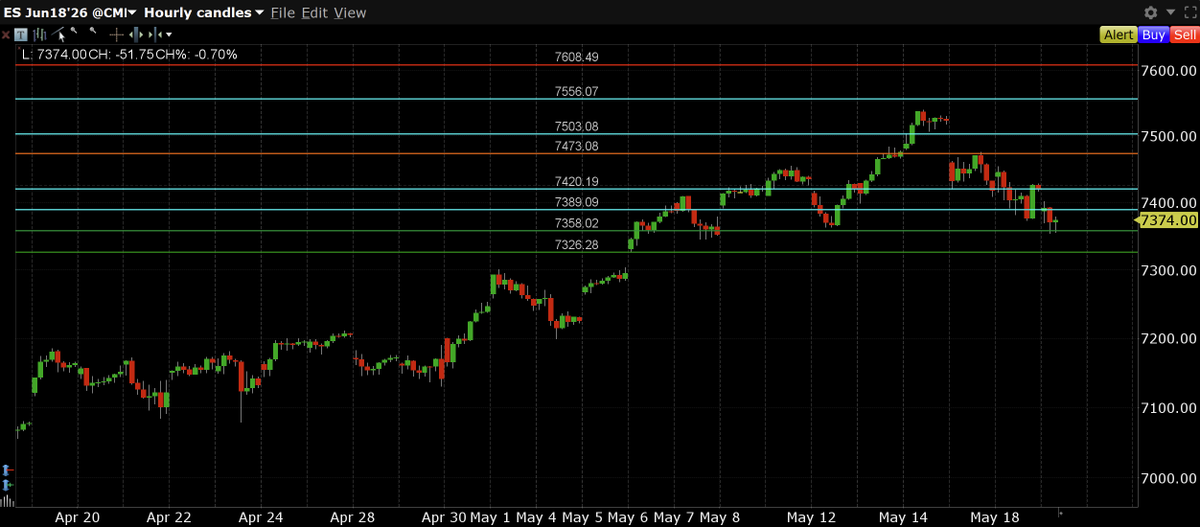Click the 7300.00 price axis label
1200x527 pixels.
pos(1168,272)
